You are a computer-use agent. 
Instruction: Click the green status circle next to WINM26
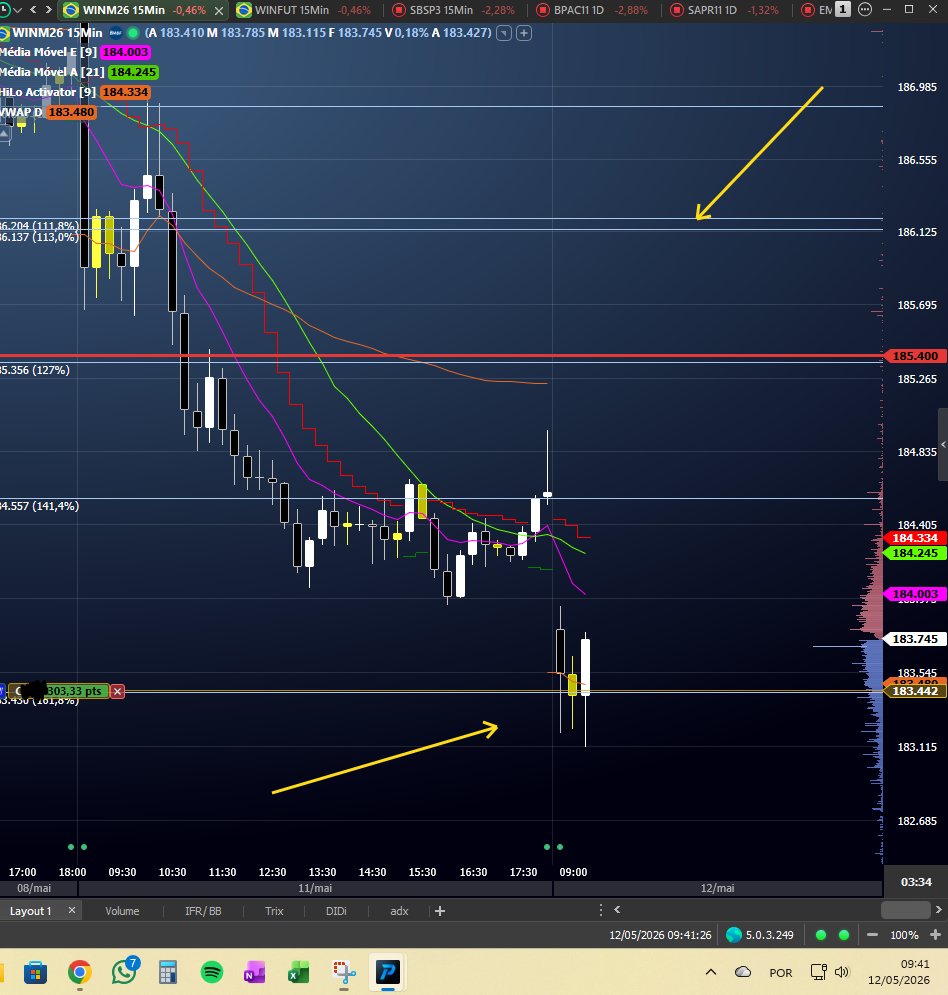133,32
